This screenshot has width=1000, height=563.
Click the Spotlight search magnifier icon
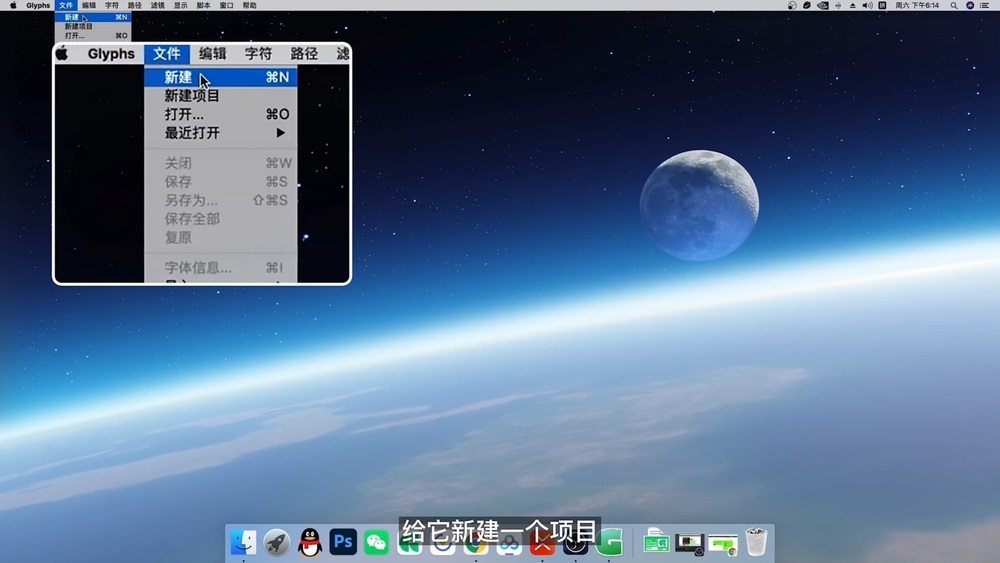955,5
